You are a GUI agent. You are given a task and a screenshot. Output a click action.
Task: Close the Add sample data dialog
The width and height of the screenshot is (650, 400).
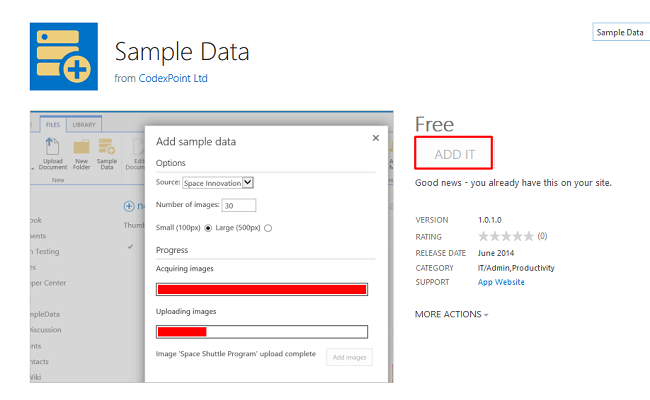(x=376, y=138)
